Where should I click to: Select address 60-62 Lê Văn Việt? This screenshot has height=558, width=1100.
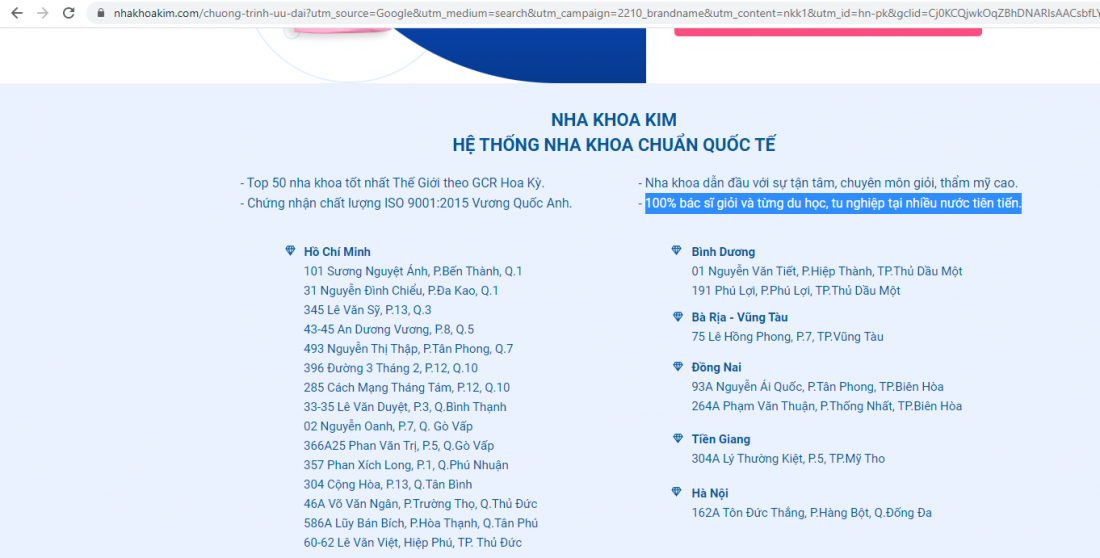[x=412, y=543]
